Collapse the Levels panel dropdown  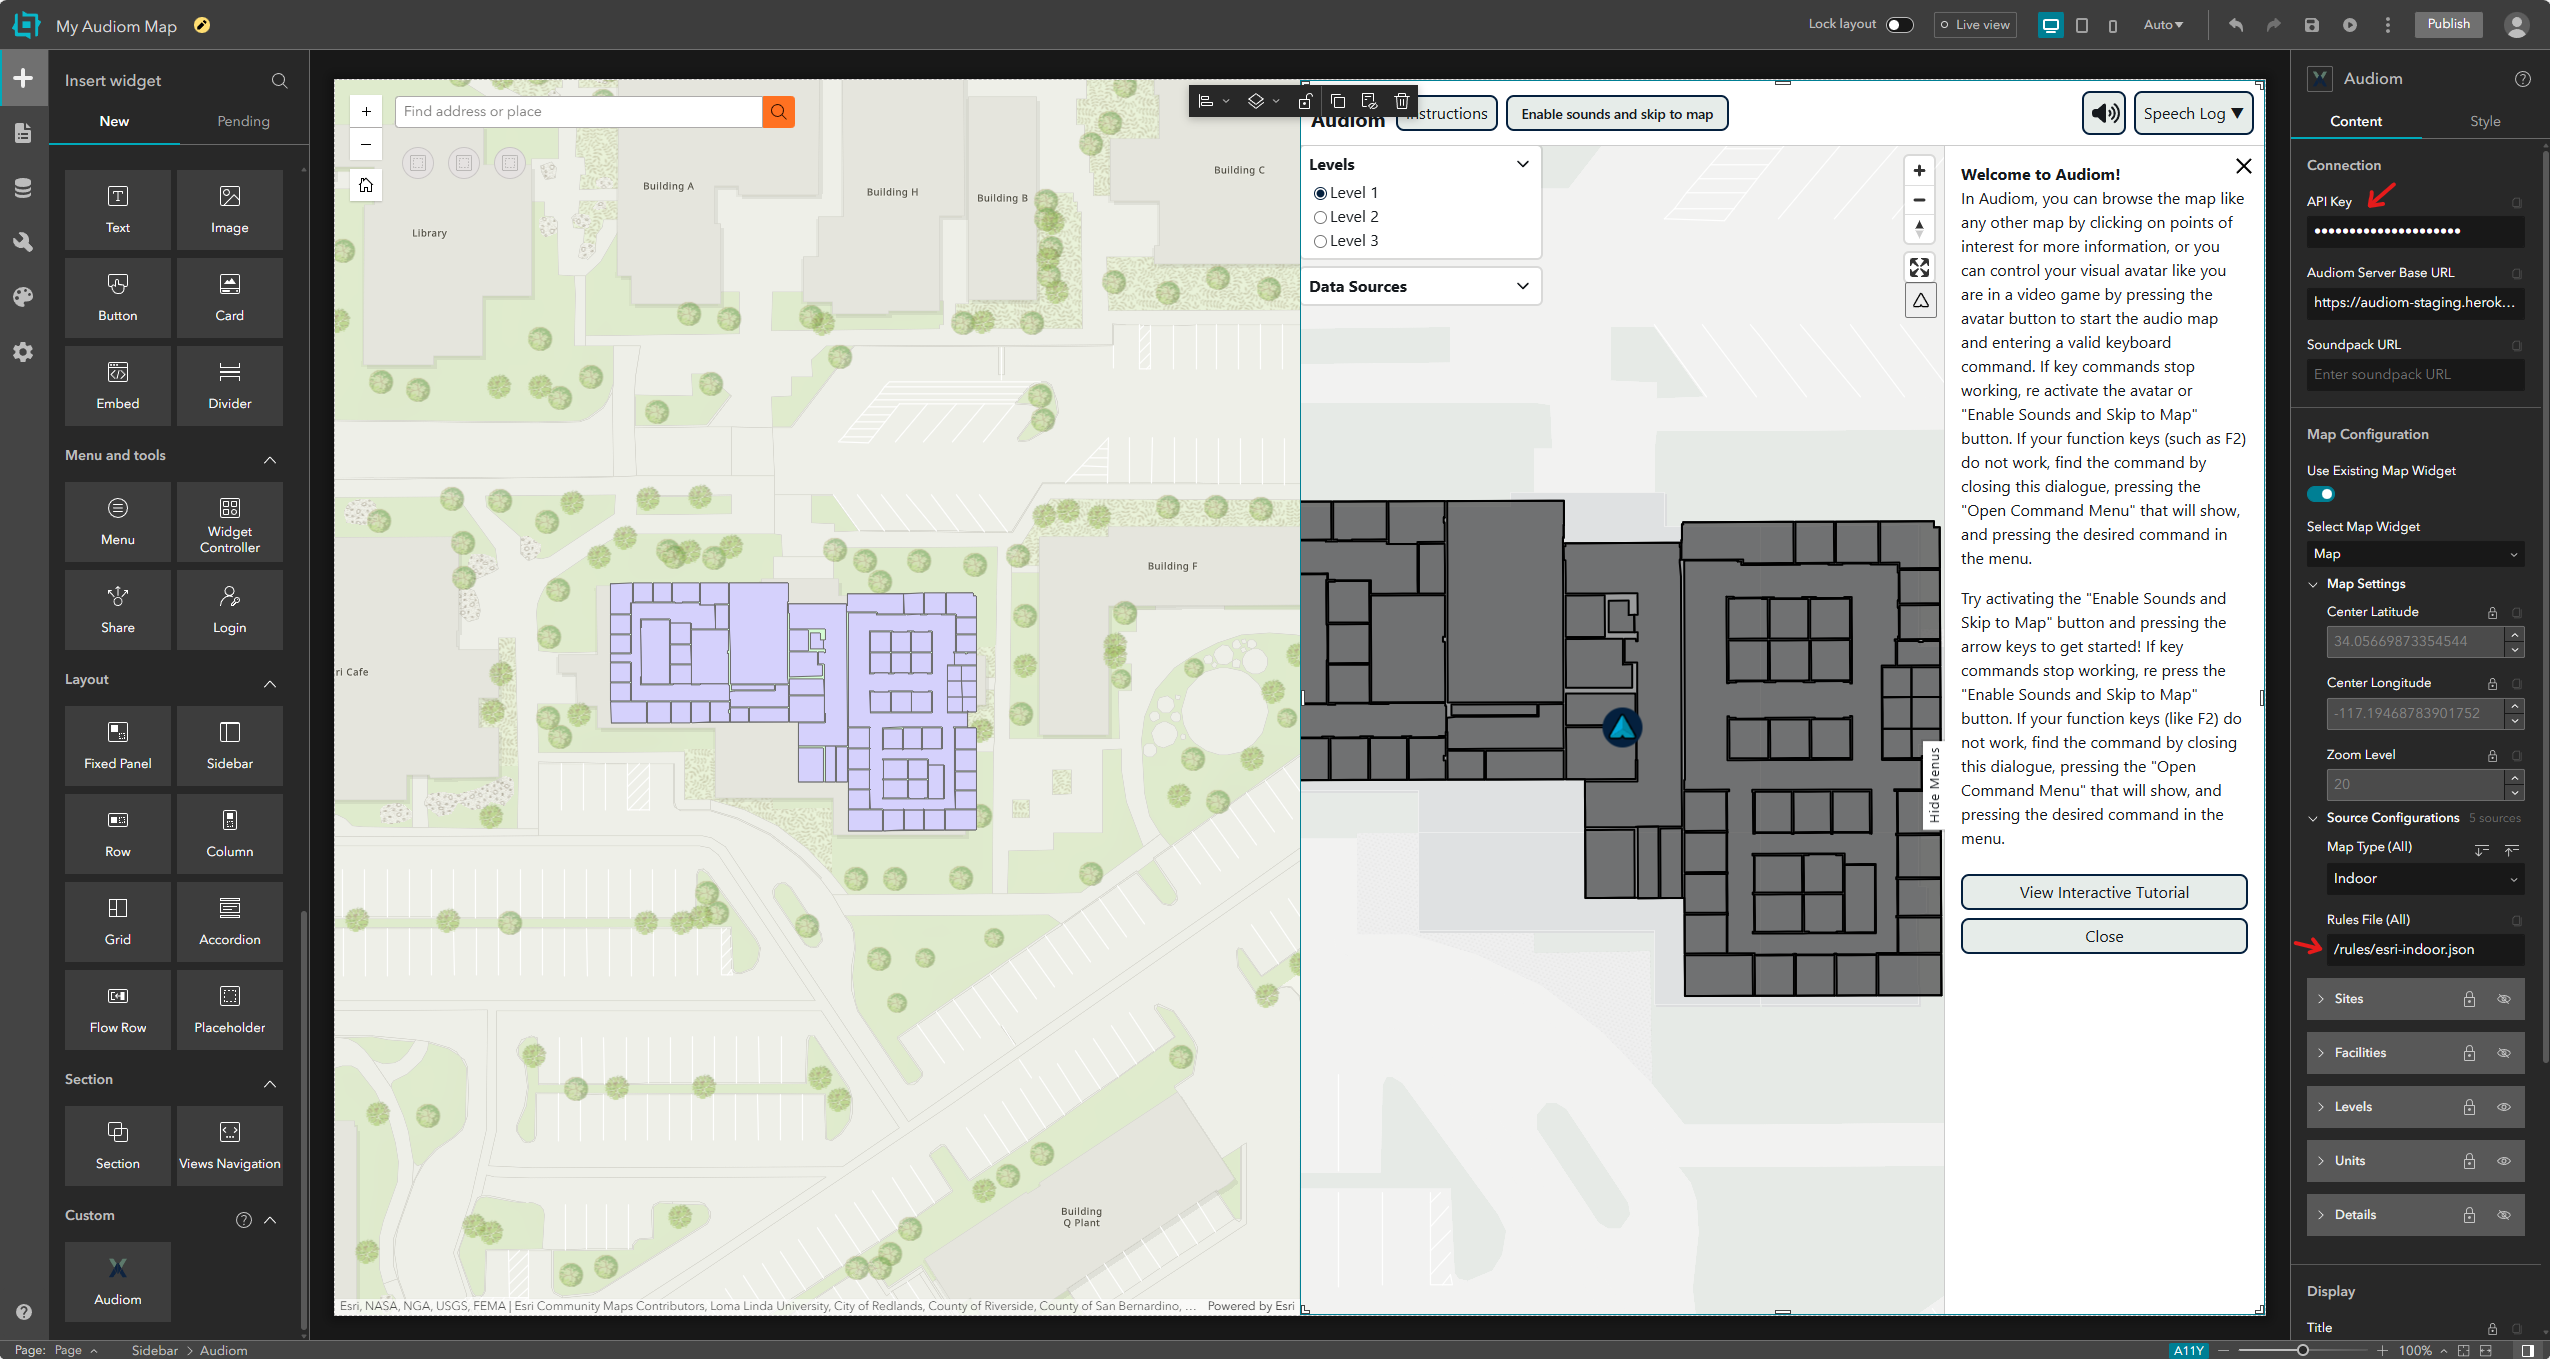click(1521, 163)
